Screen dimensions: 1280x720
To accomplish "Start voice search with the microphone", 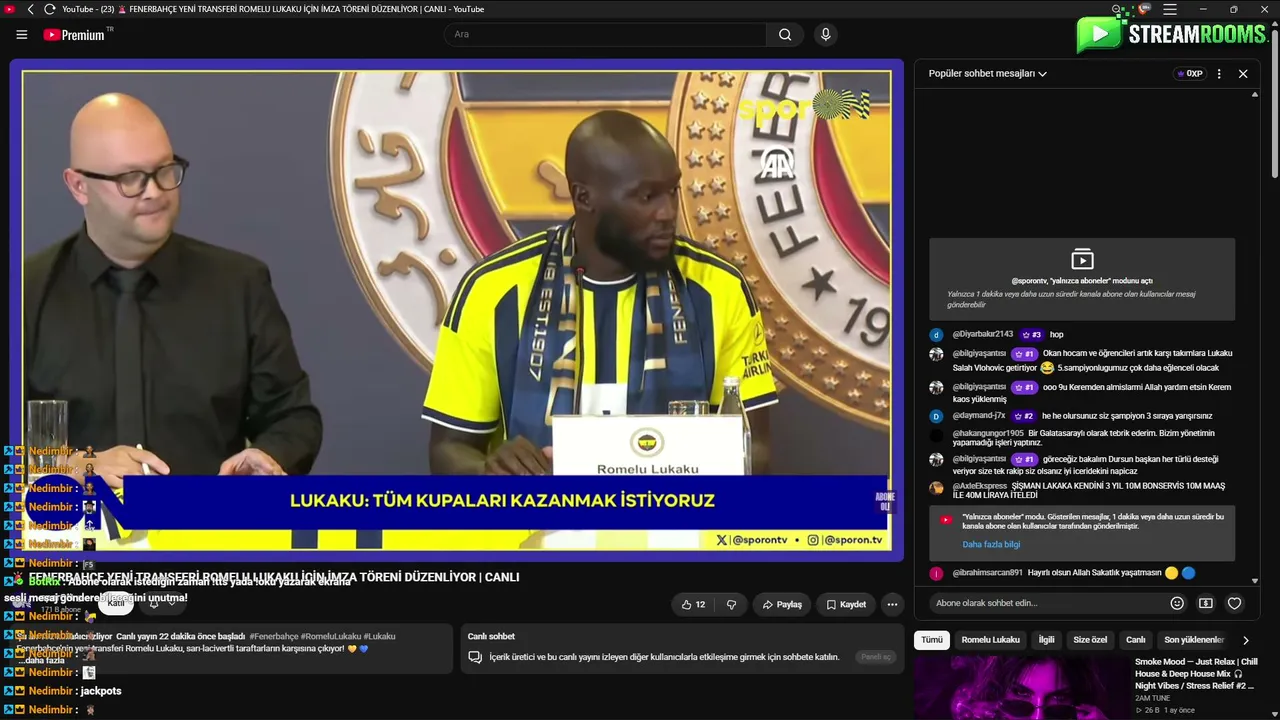I will pyautogui.click(x=825, y=34).
